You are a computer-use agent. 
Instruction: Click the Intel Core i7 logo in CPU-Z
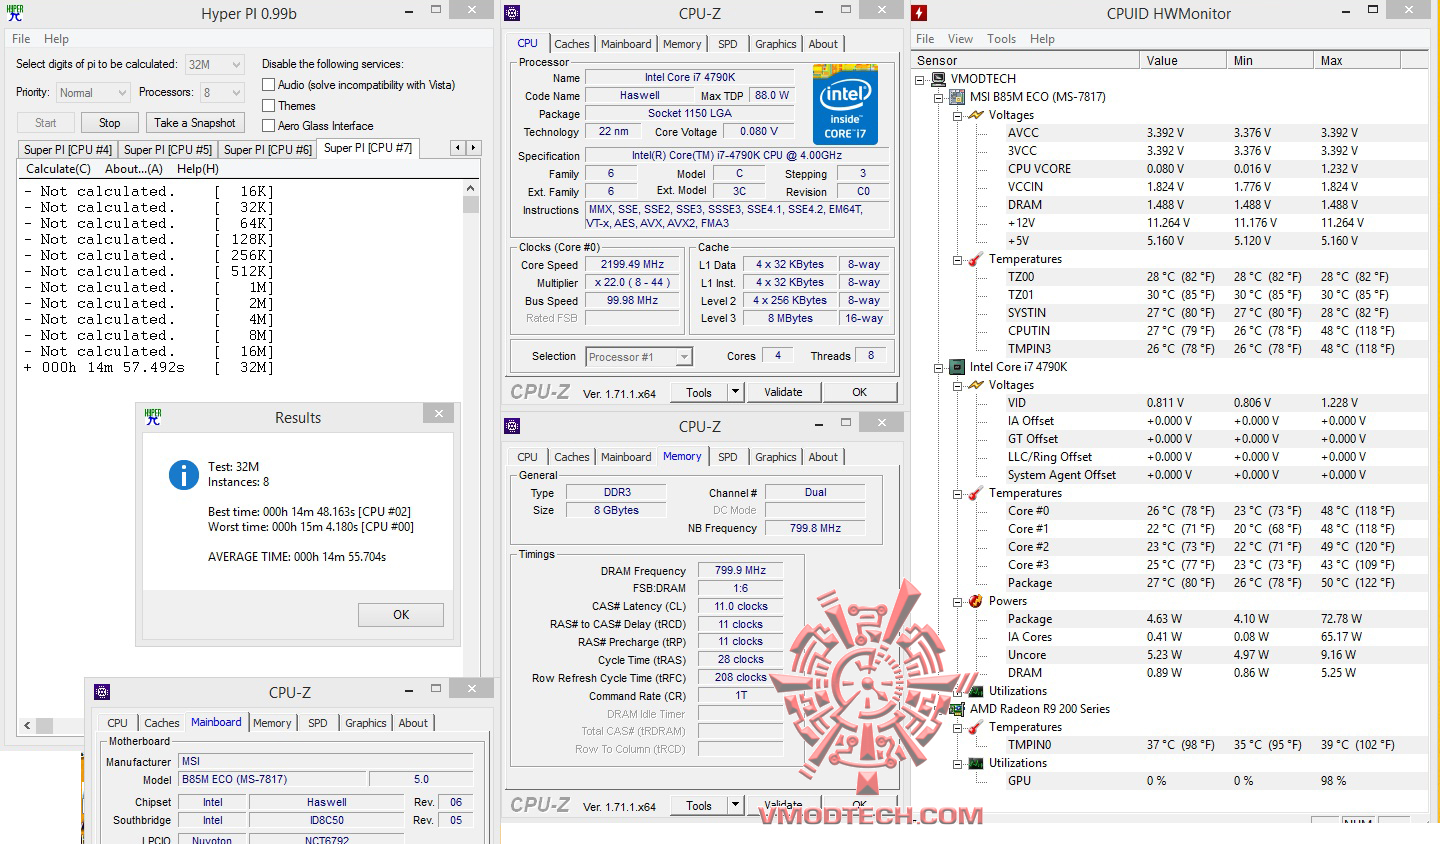point(845,105)
